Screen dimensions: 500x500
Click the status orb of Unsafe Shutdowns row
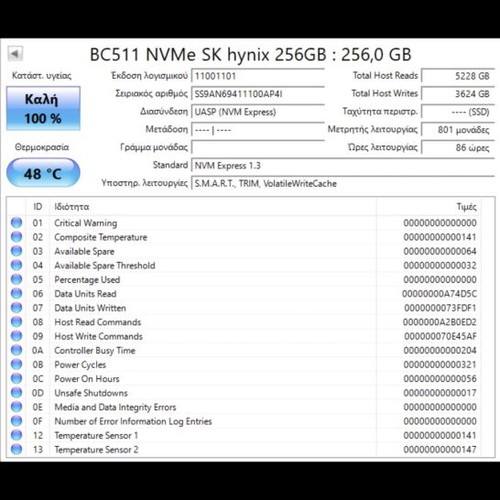[x=16, y=393]
